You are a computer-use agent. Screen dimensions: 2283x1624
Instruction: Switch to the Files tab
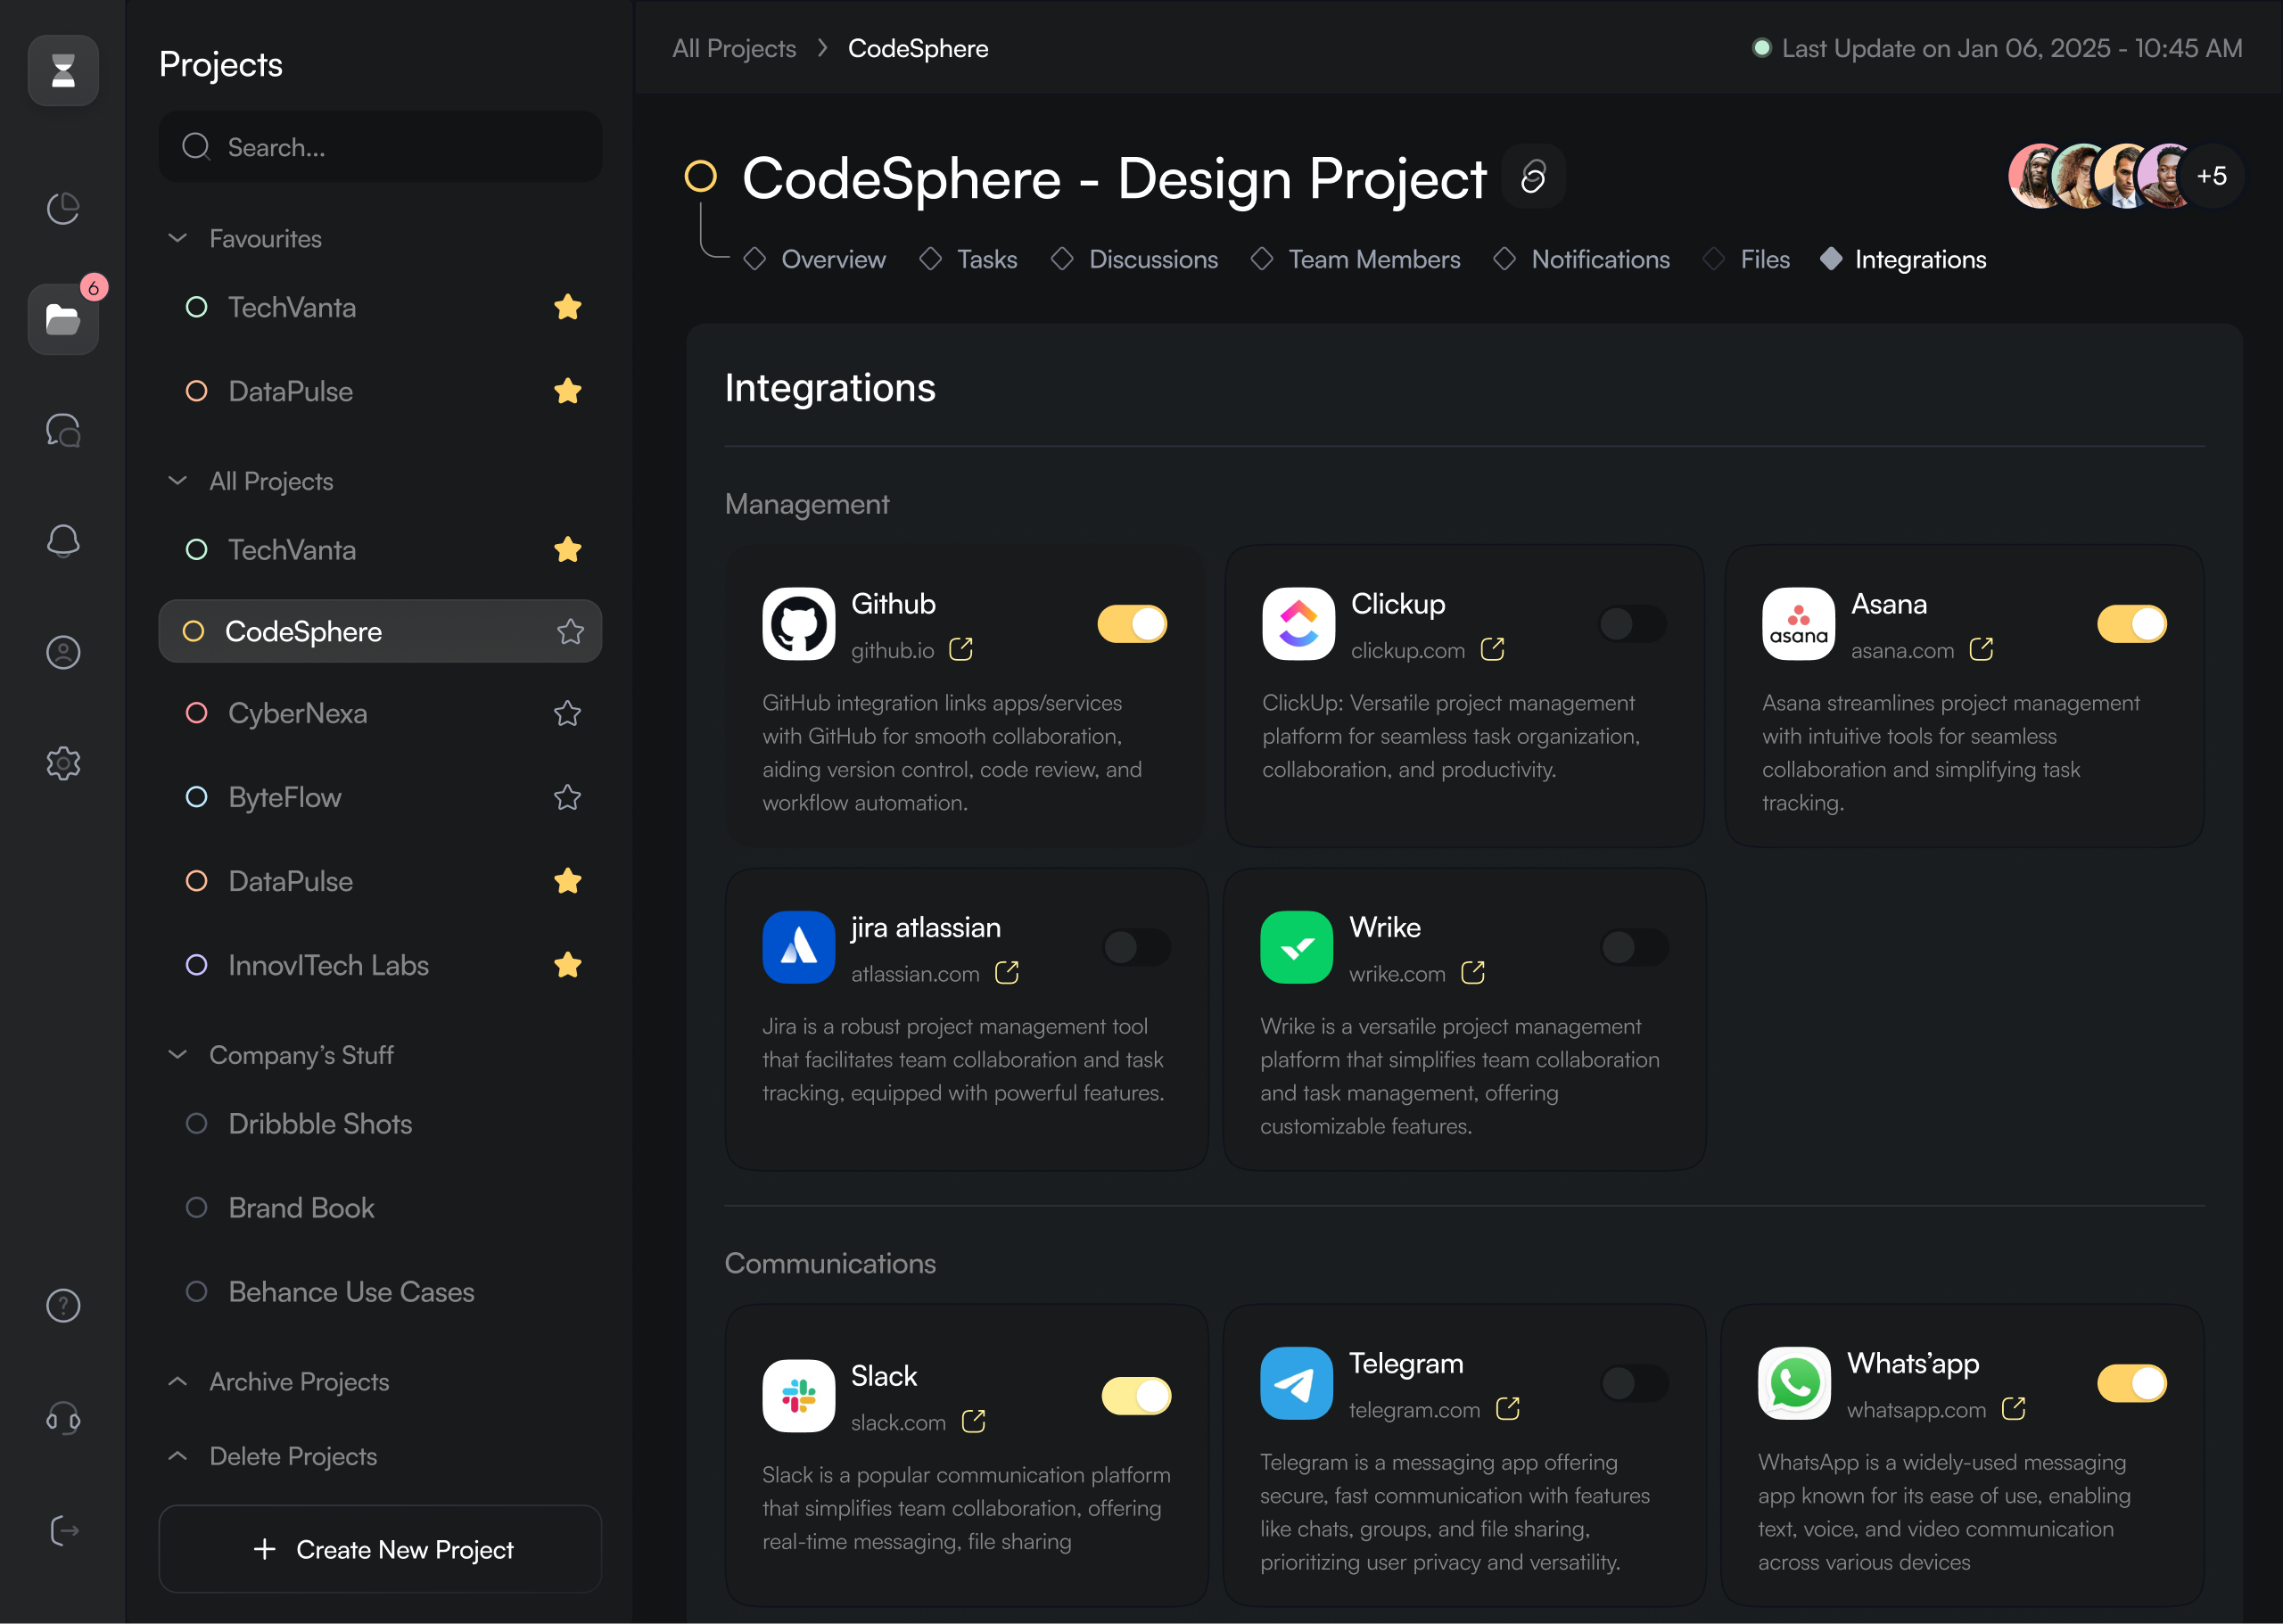click(1746, 259)
